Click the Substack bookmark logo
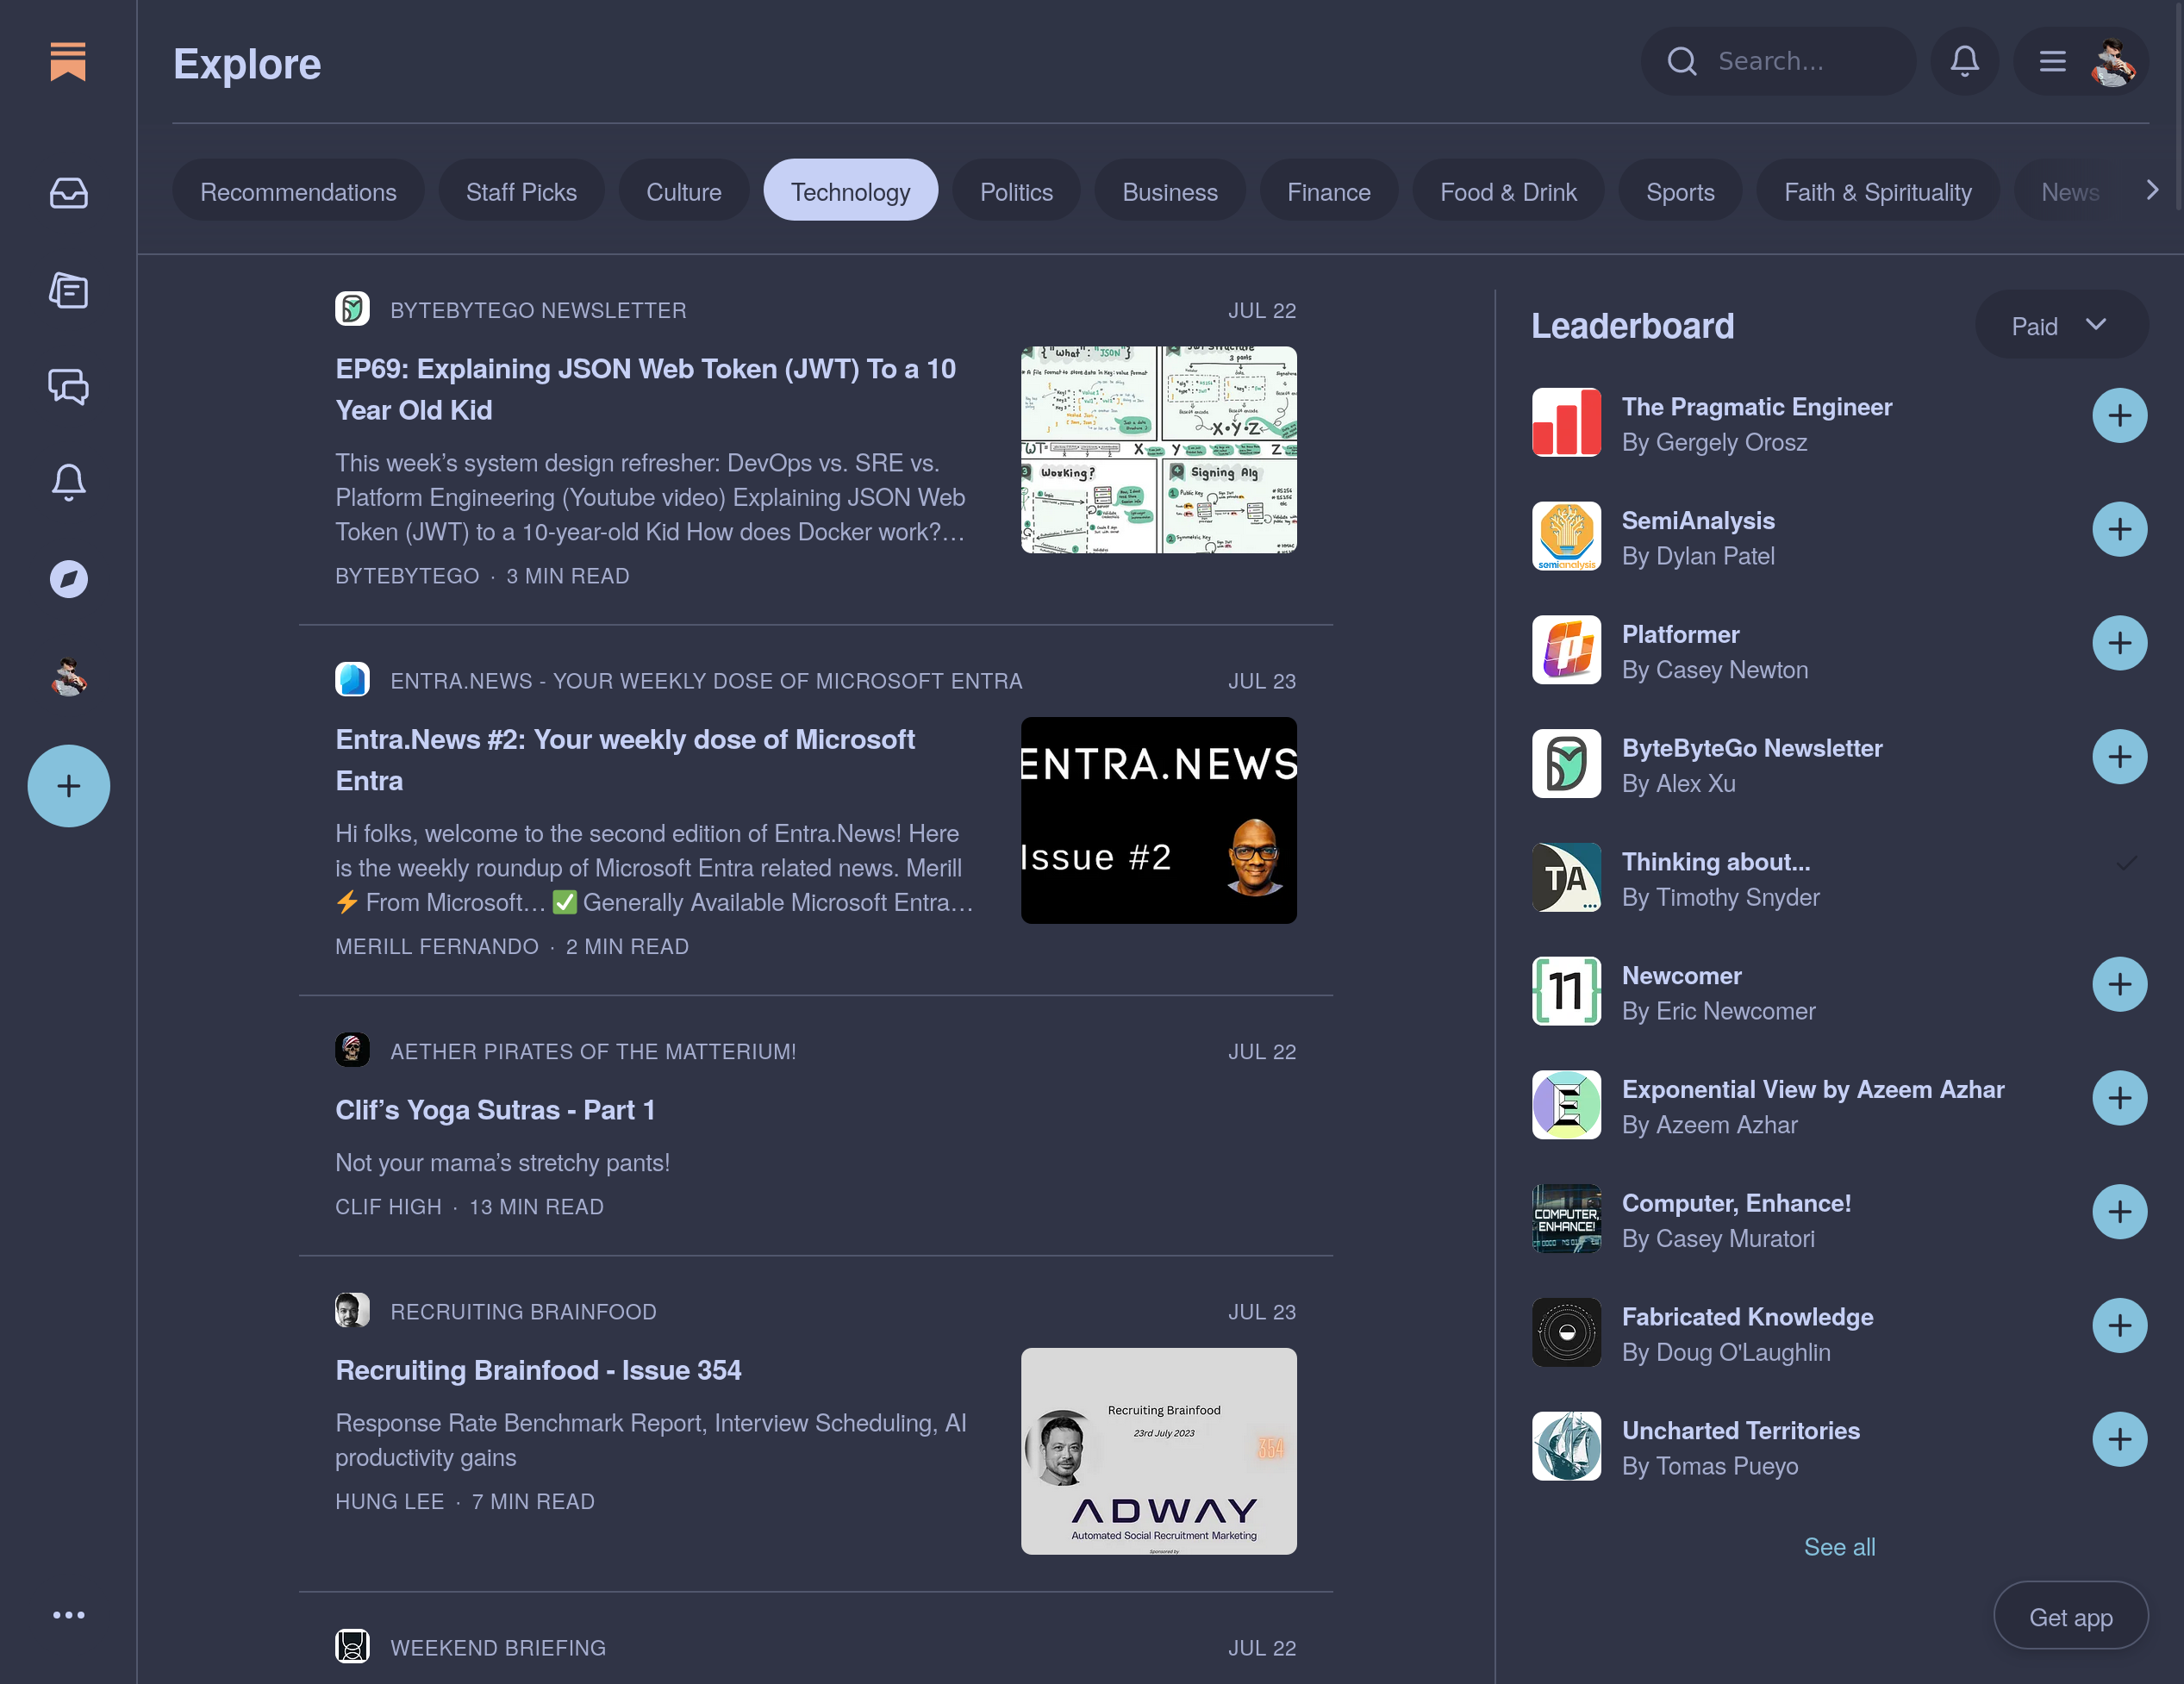Viewport: 2184px width, 1684px height. tap(68, 62)
